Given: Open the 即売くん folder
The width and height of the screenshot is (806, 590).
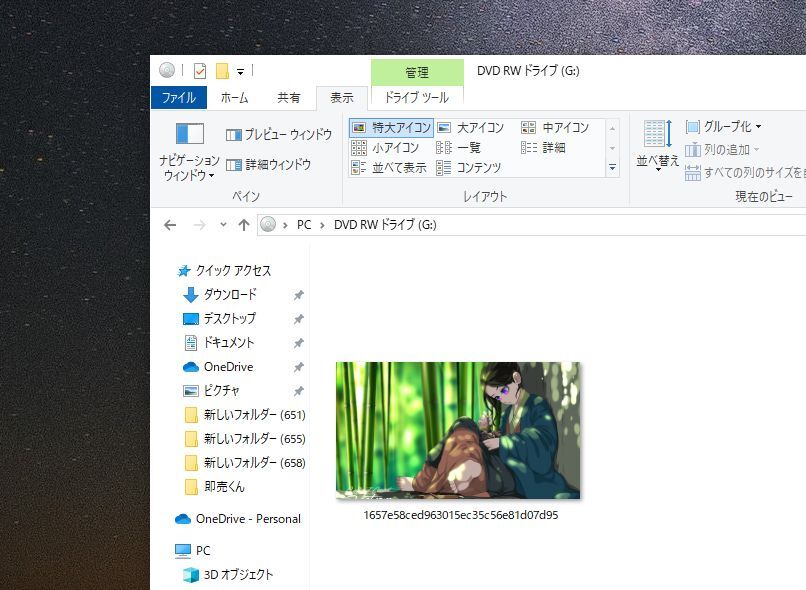Looking at the screenshot, I should 214,487.
